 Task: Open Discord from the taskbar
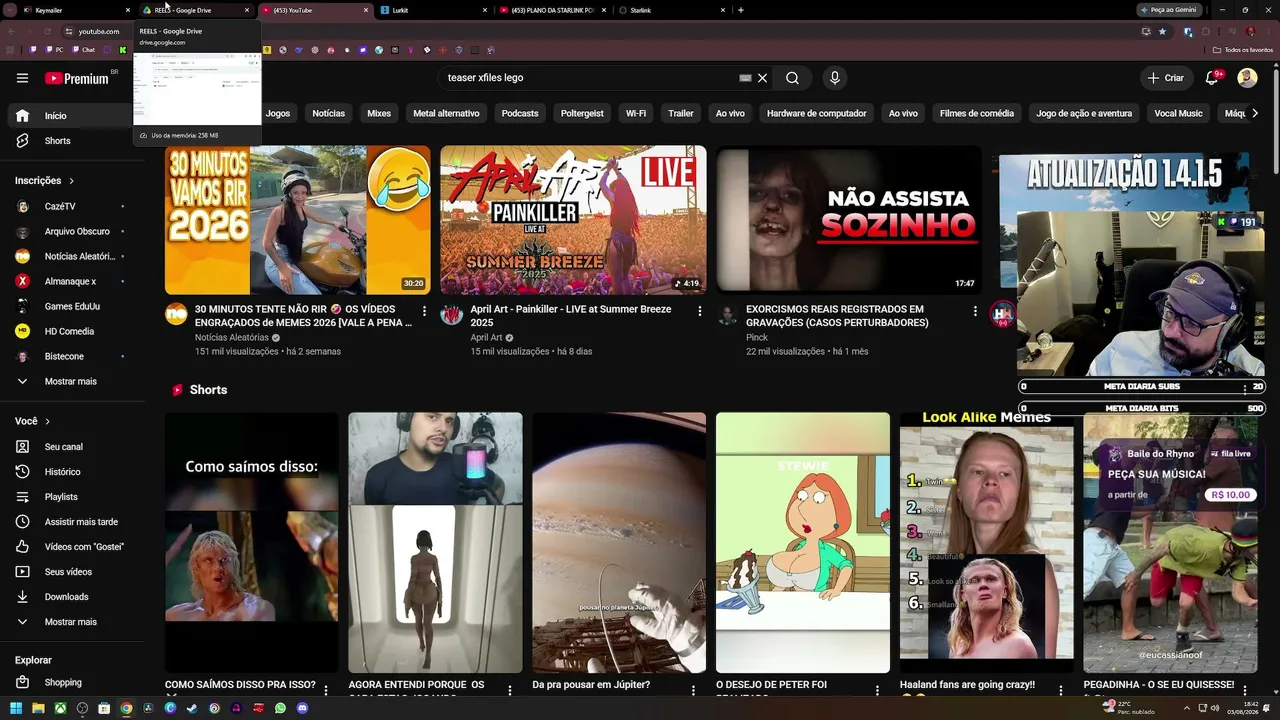point(302,708)
